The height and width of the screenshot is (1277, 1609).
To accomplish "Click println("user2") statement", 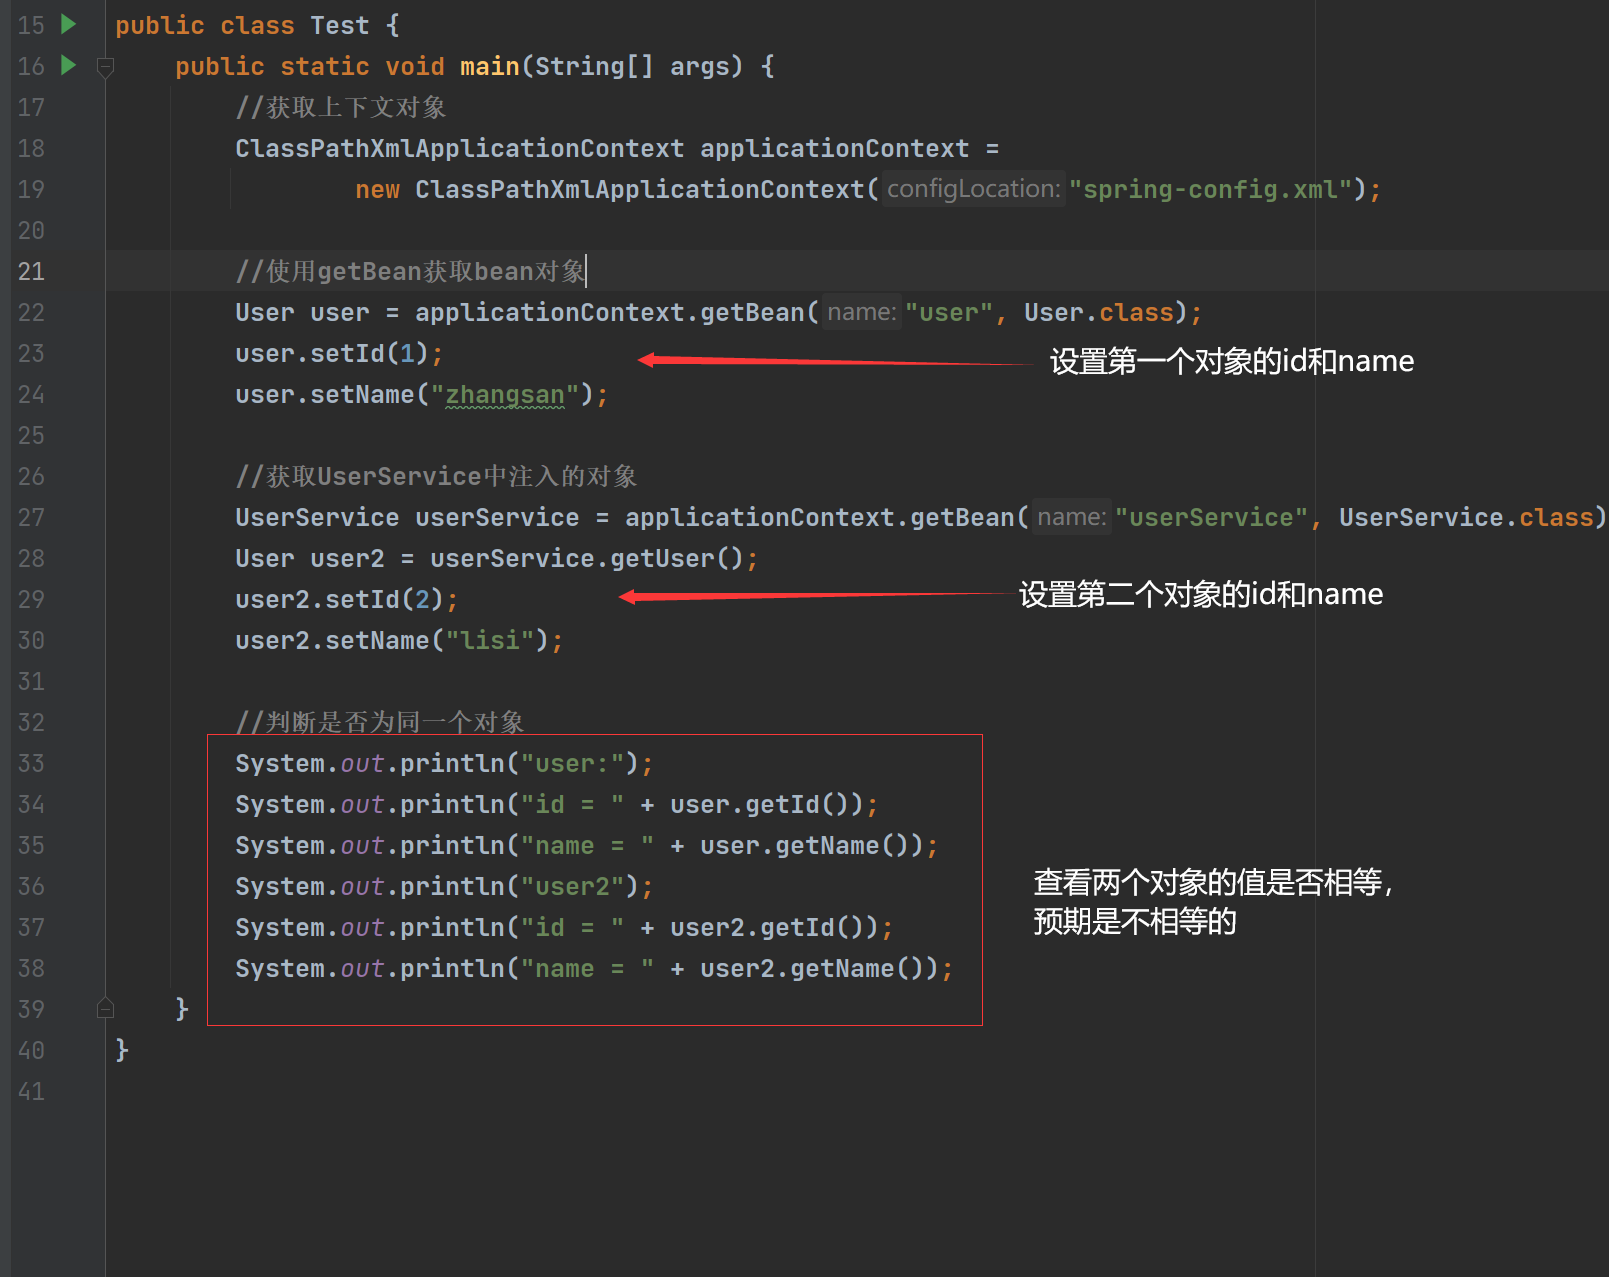I will (x=444, y=886).
